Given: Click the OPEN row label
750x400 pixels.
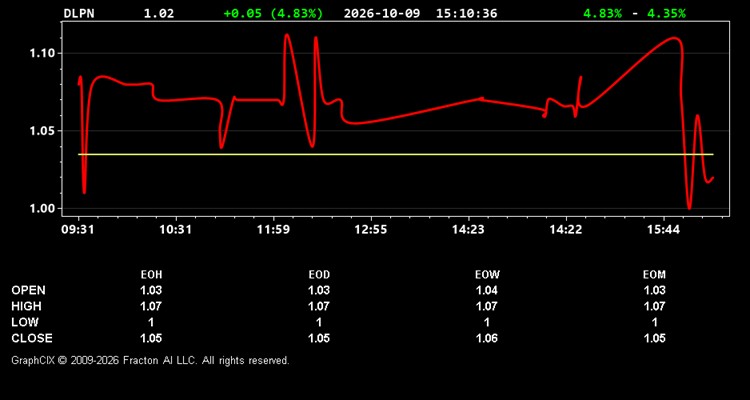Looking at the screenshot, I should [x=29, y=290].
